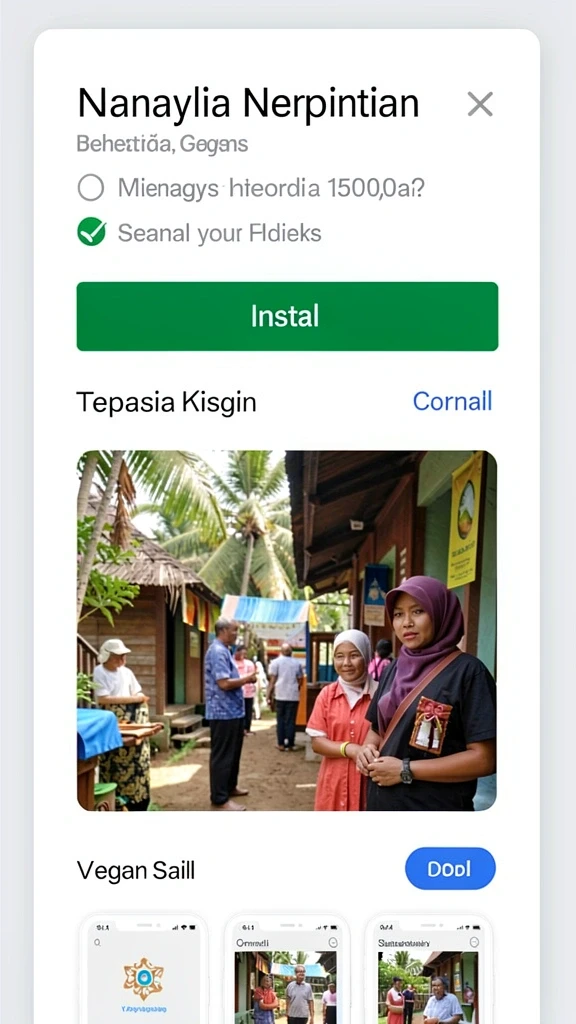Select the Mienagys hteordia radio option
Screen dimensions: 576x1024
91,188
